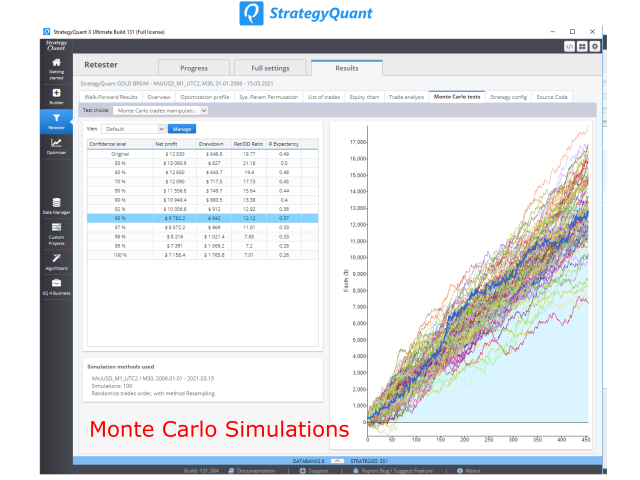Select the 80 % confidence row
Image resolution: width=640 pixels, height=480 pixels.
(x=203, y=191)
